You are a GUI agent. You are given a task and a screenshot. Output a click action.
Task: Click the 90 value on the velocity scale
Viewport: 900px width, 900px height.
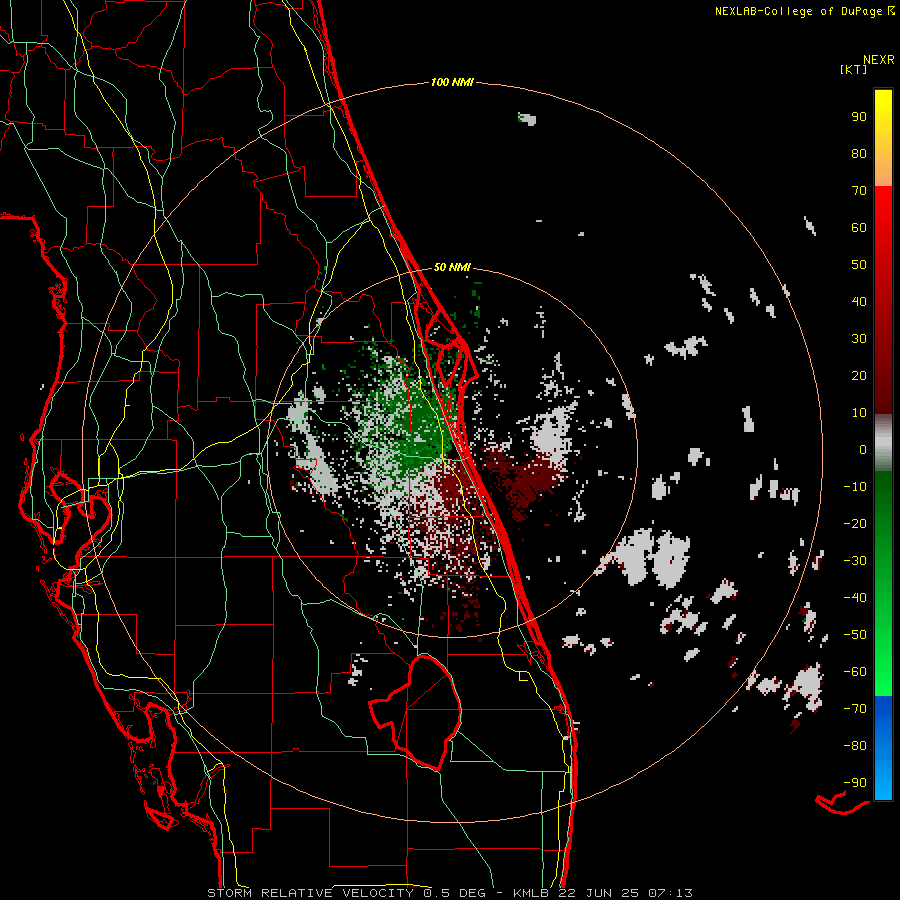pos(859,117)
